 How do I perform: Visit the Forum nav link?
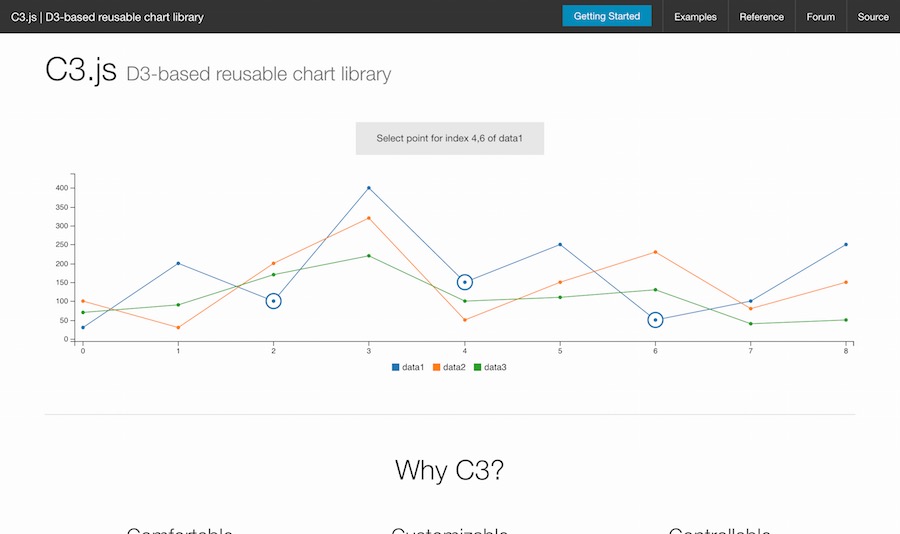pos(820,17)
